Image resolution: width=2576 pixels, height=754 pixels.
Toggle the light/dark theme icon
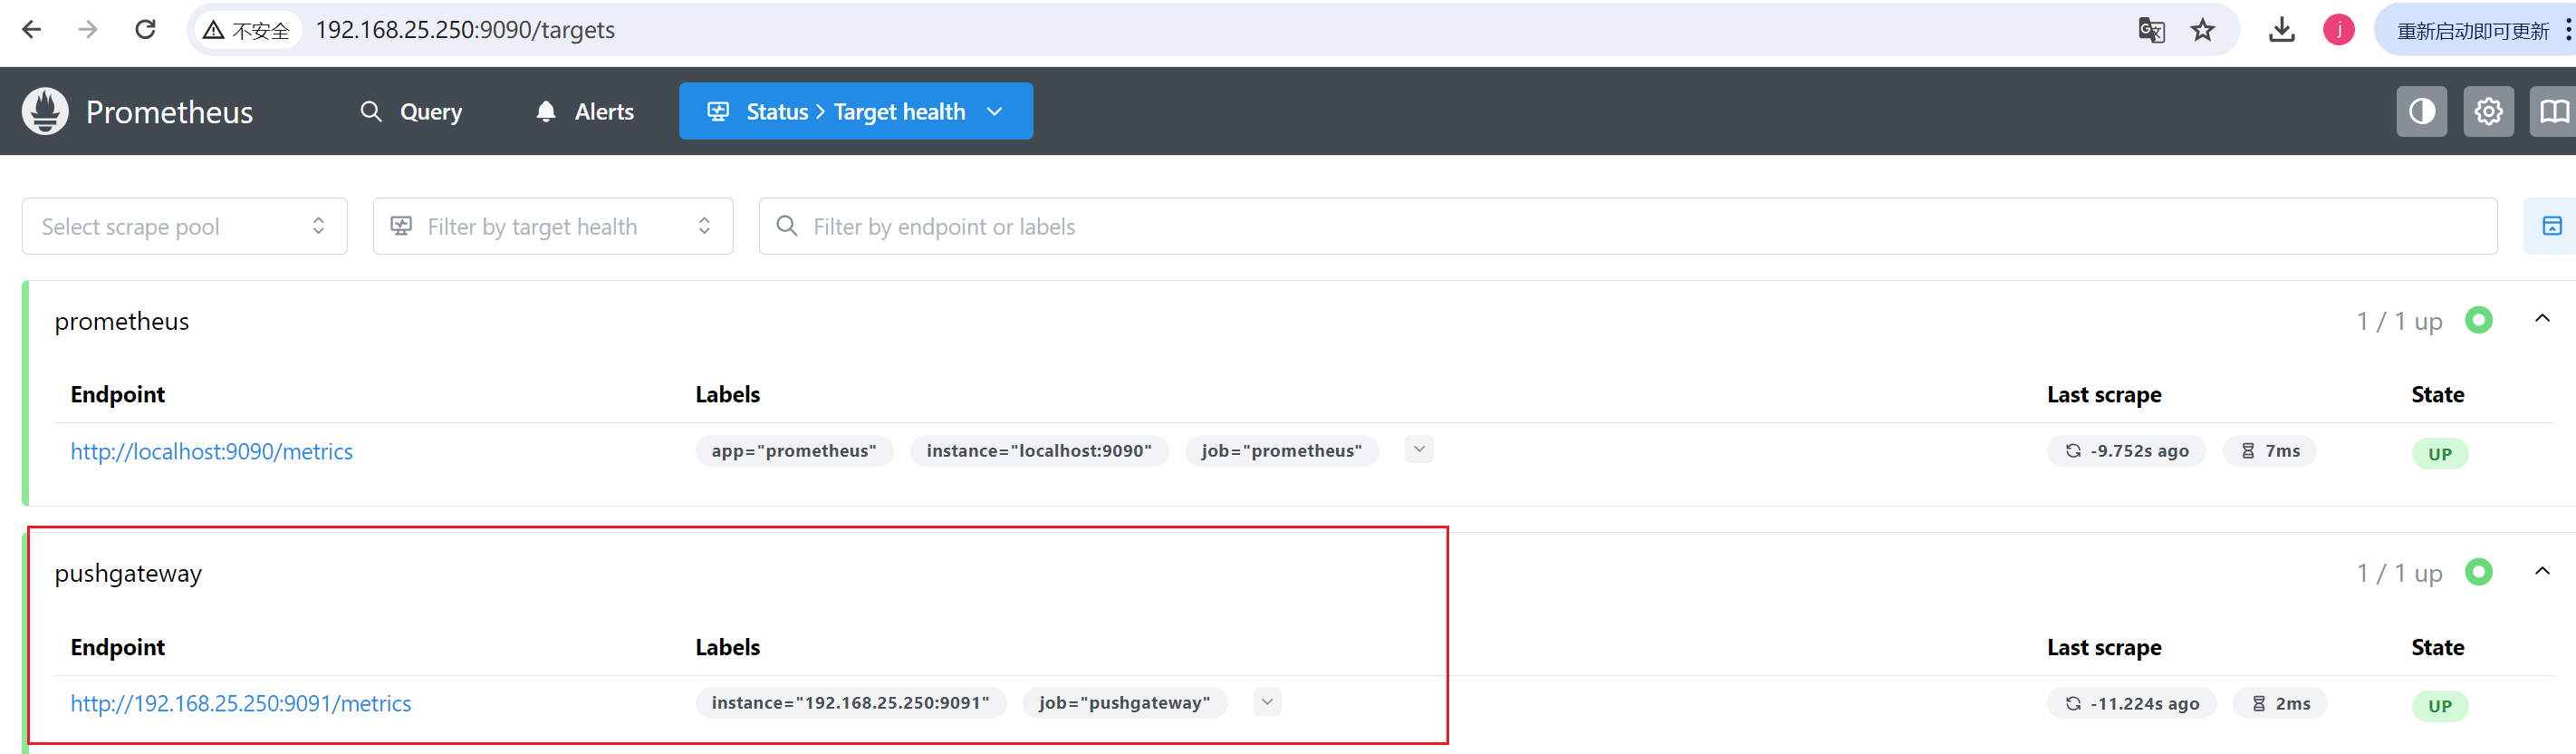pos(2421,111)
